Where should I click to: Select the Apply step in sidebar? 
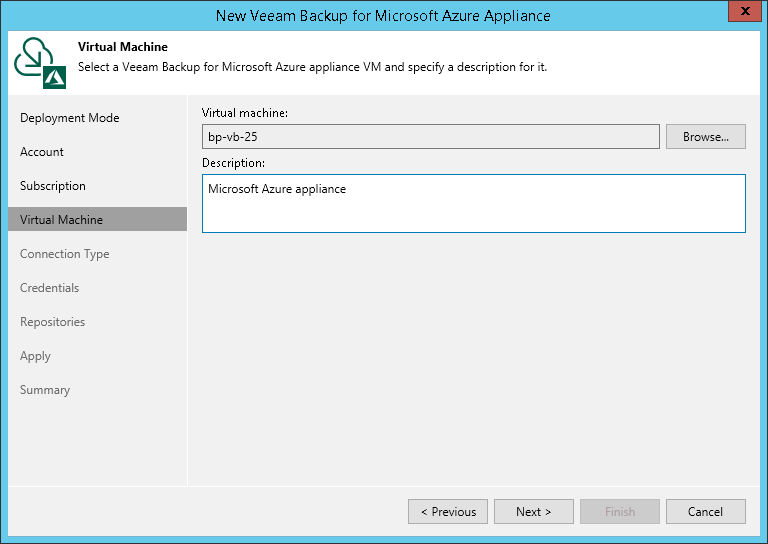pyautogui.click(x=35, y=356)
